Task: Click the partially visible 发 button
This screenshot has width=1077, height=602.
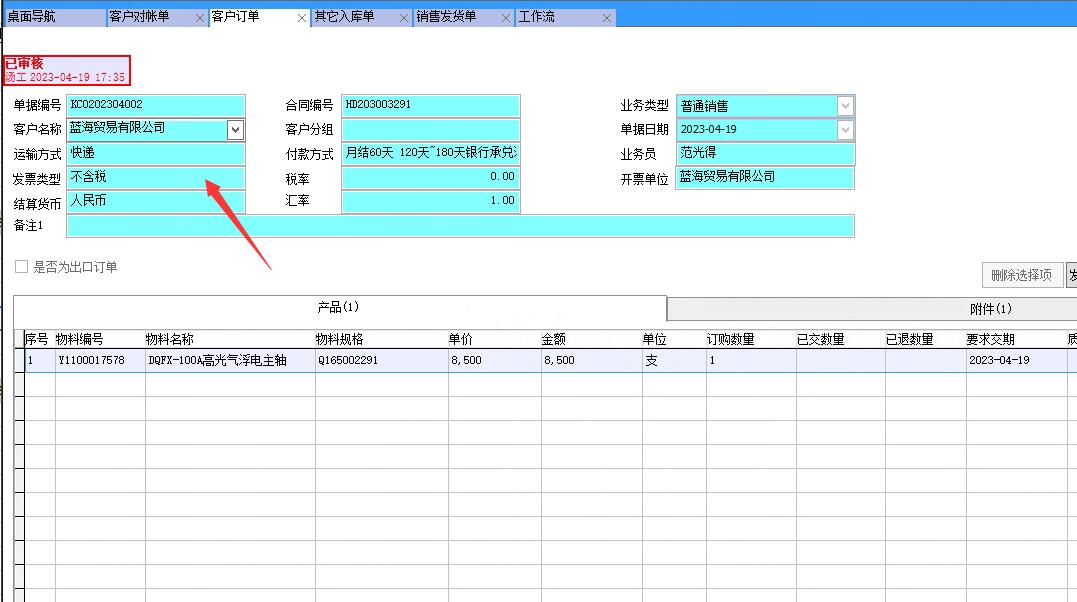Action: 1071,275
